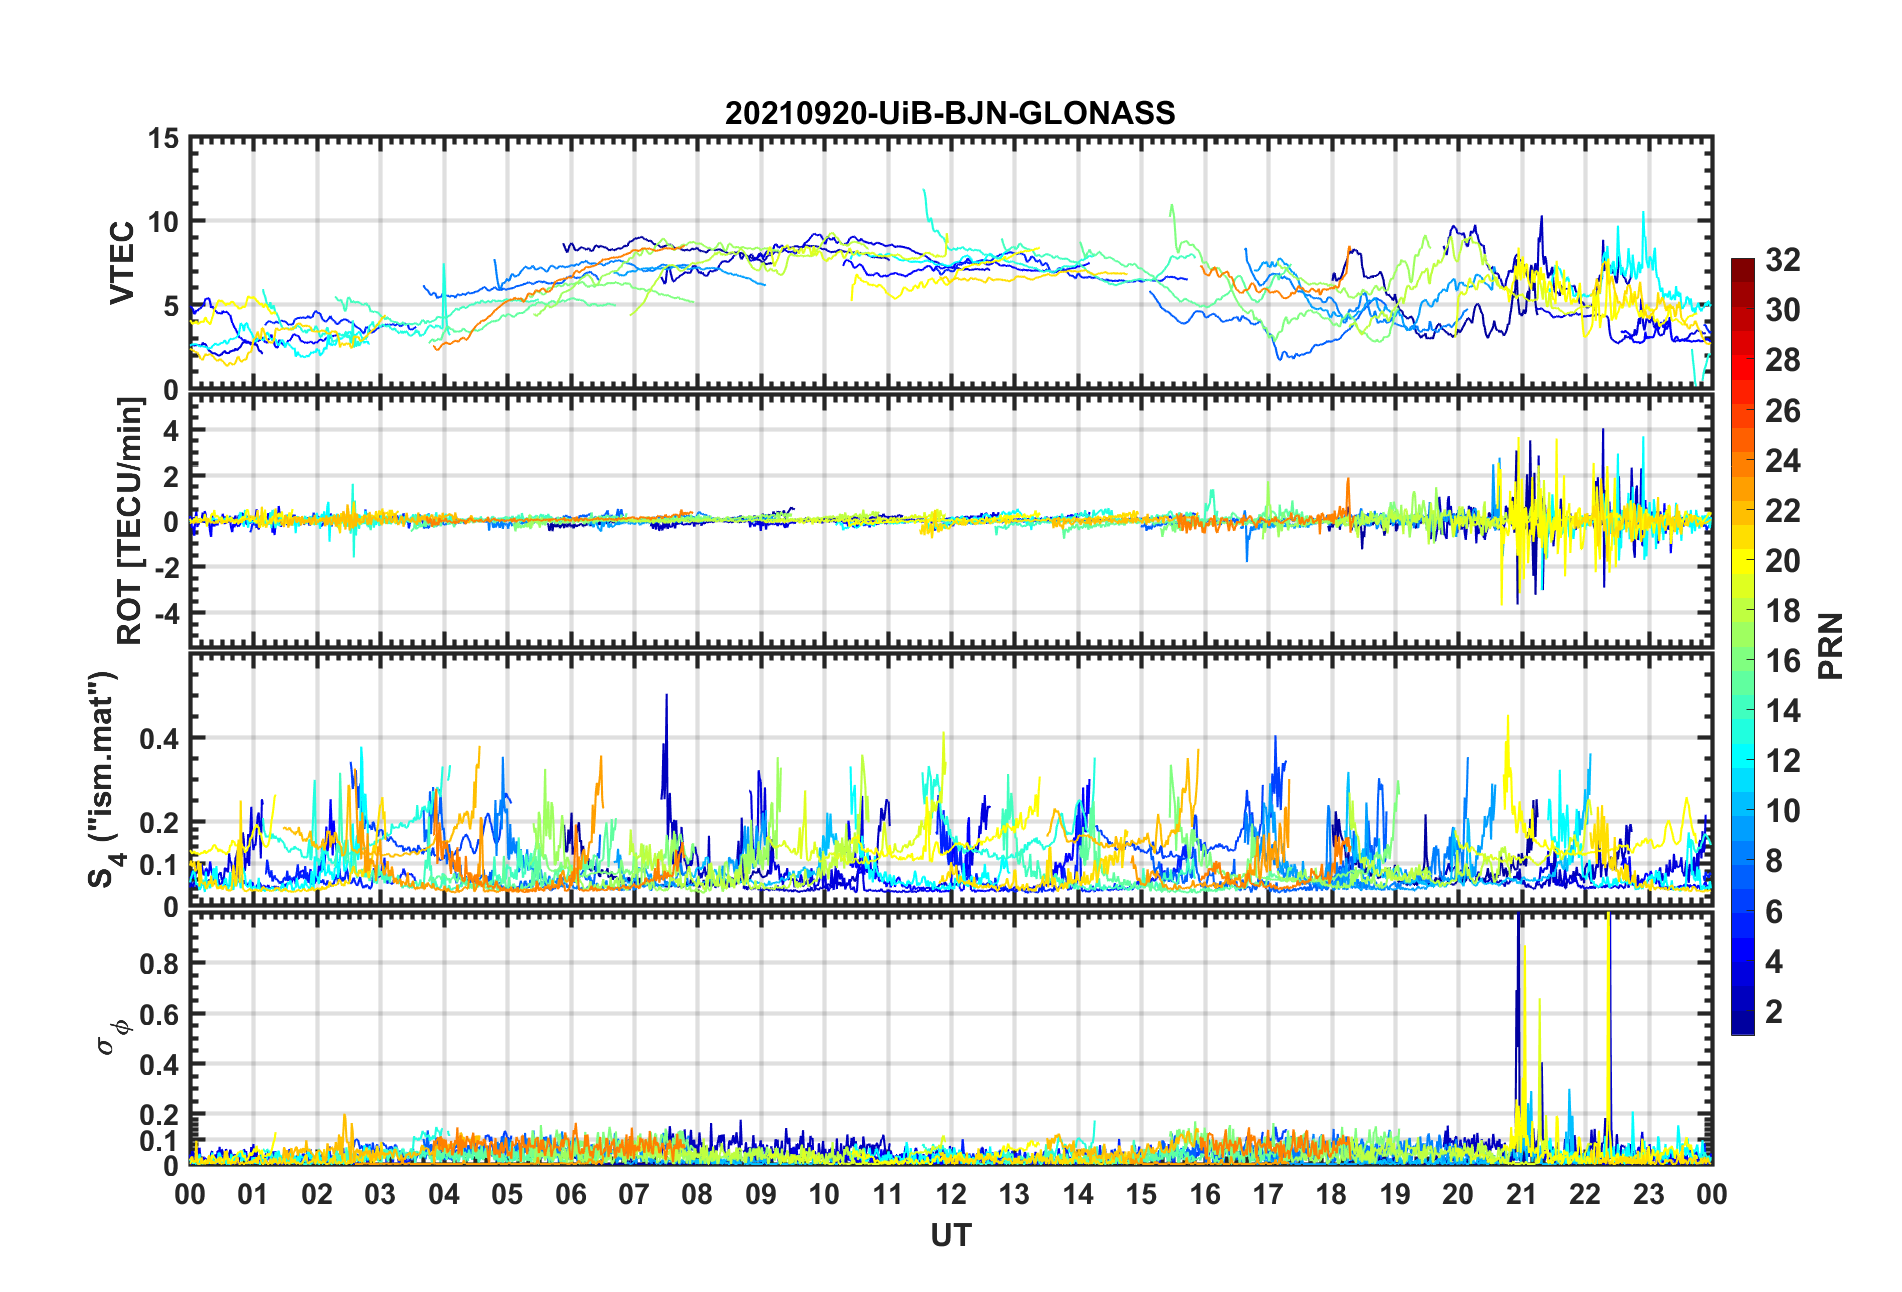The width and height of the screenshot is (1902, 1292).
Task: Select sigma-phi axis tick label "0.8"
Action: click(x=160, y=963)
